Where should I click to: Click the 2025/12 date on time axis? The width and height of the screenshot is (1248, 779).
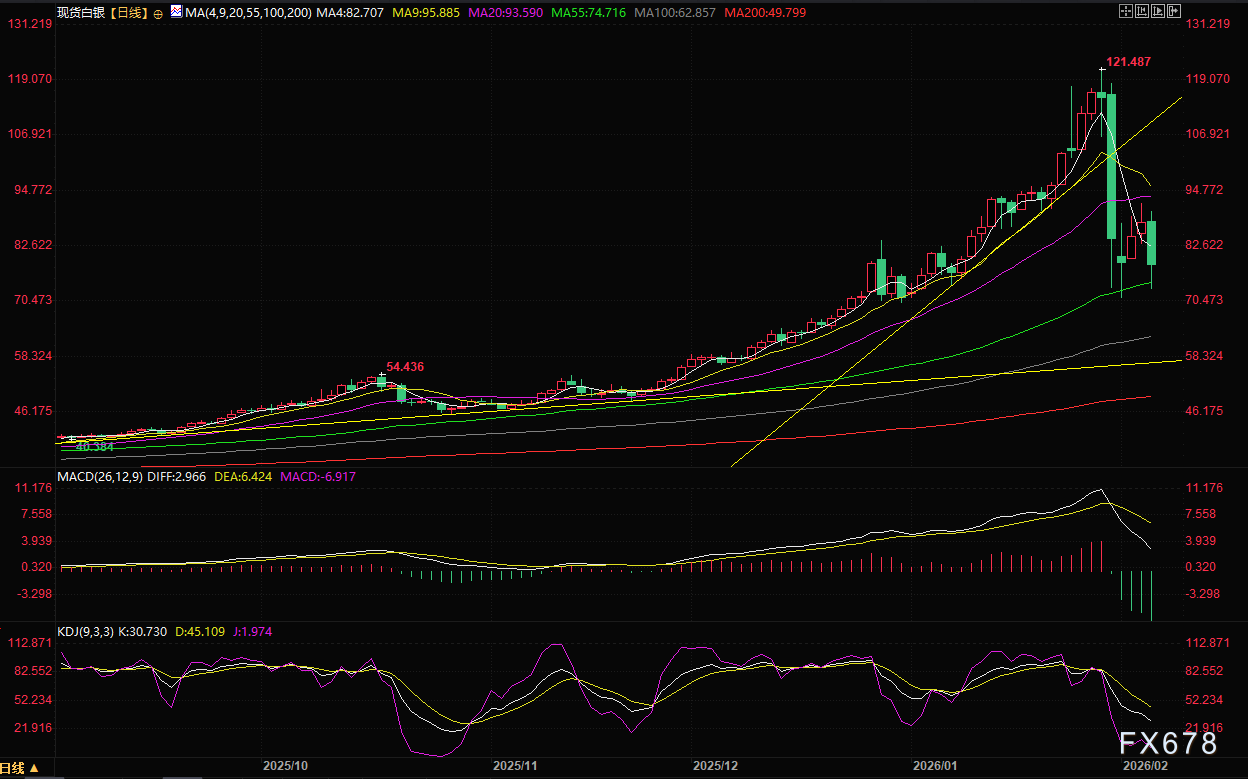714,765
